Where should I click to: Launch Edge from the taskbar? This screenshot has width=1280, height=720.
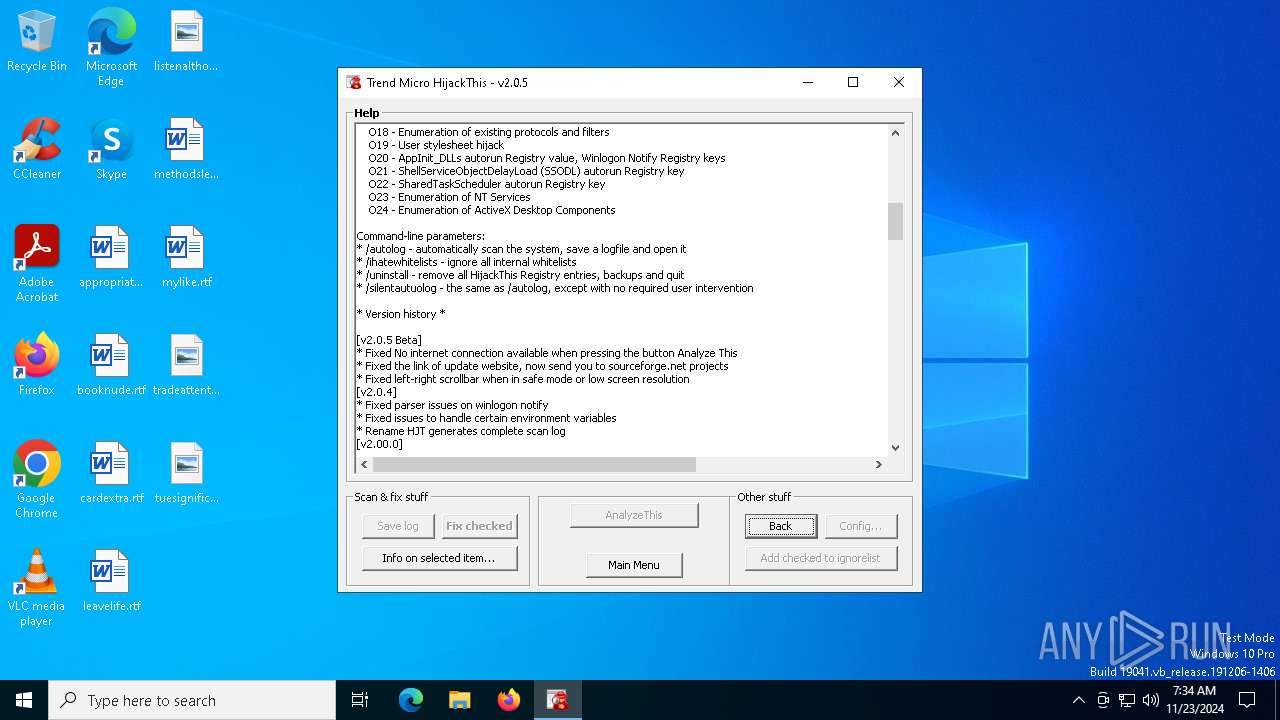pyautogui.click(x=411, y=700)
